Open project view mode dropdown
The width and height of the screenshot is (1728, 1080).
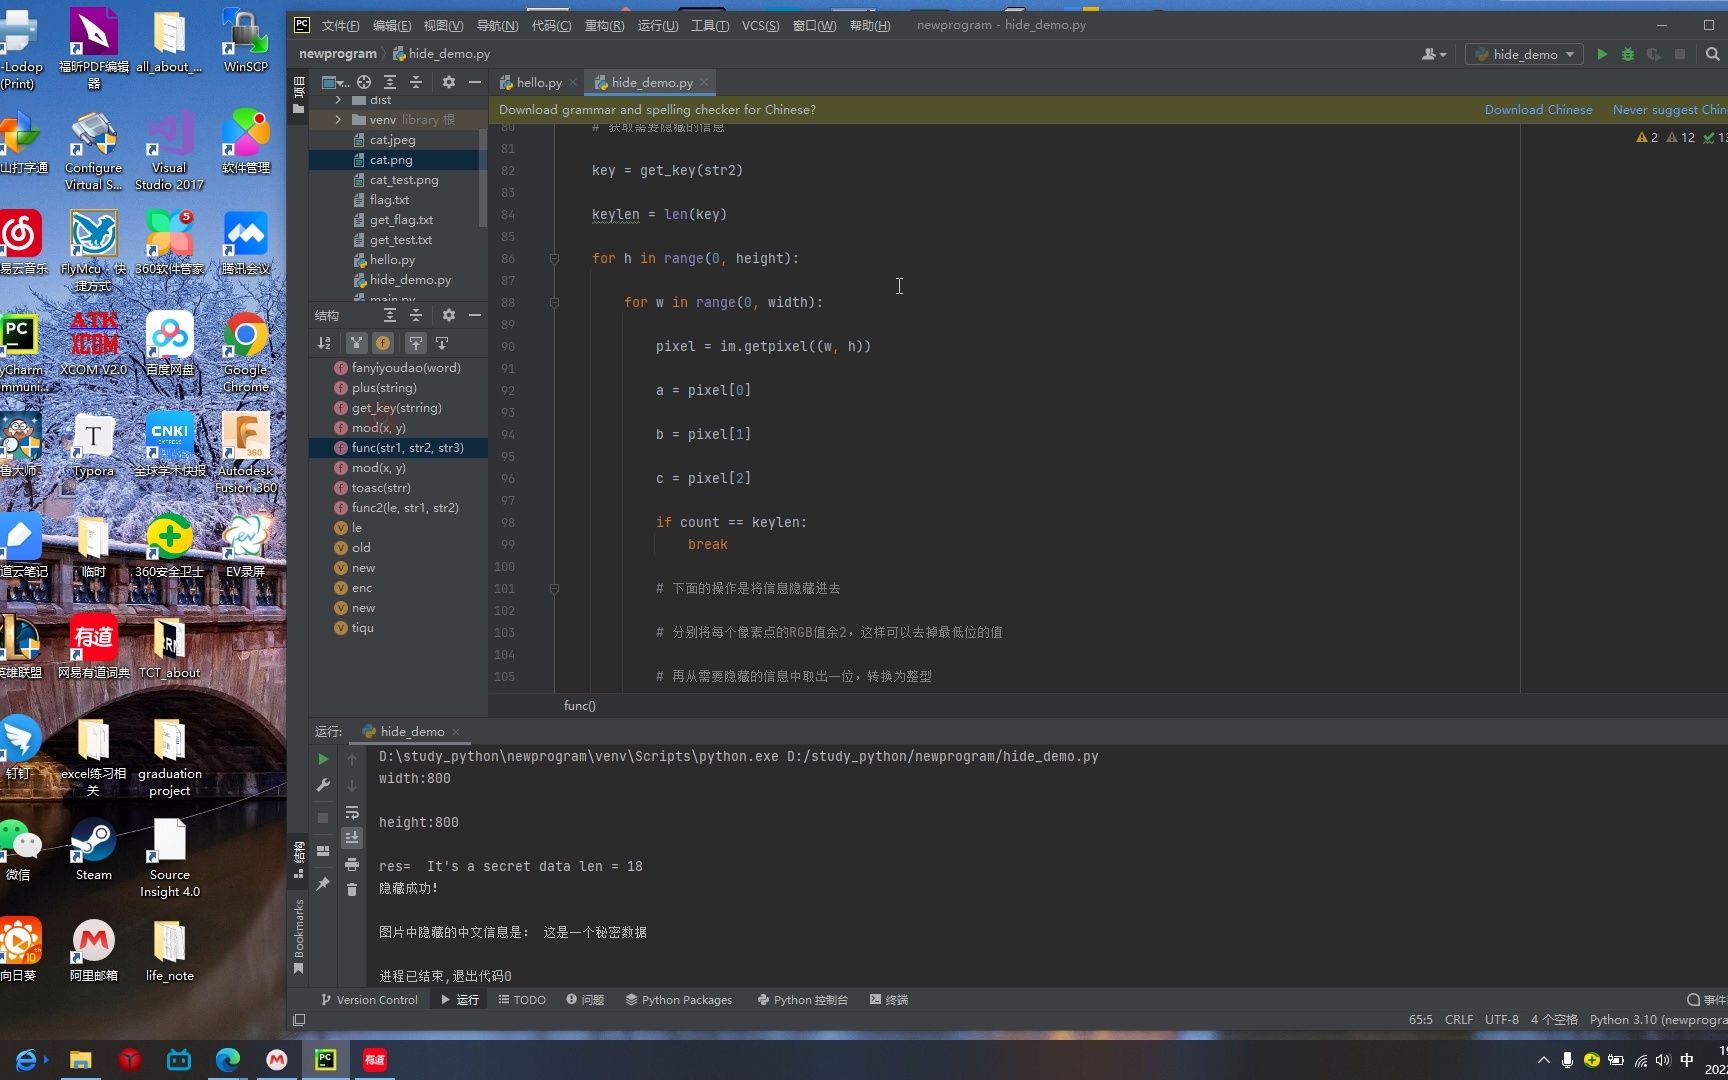click(335, 82)
